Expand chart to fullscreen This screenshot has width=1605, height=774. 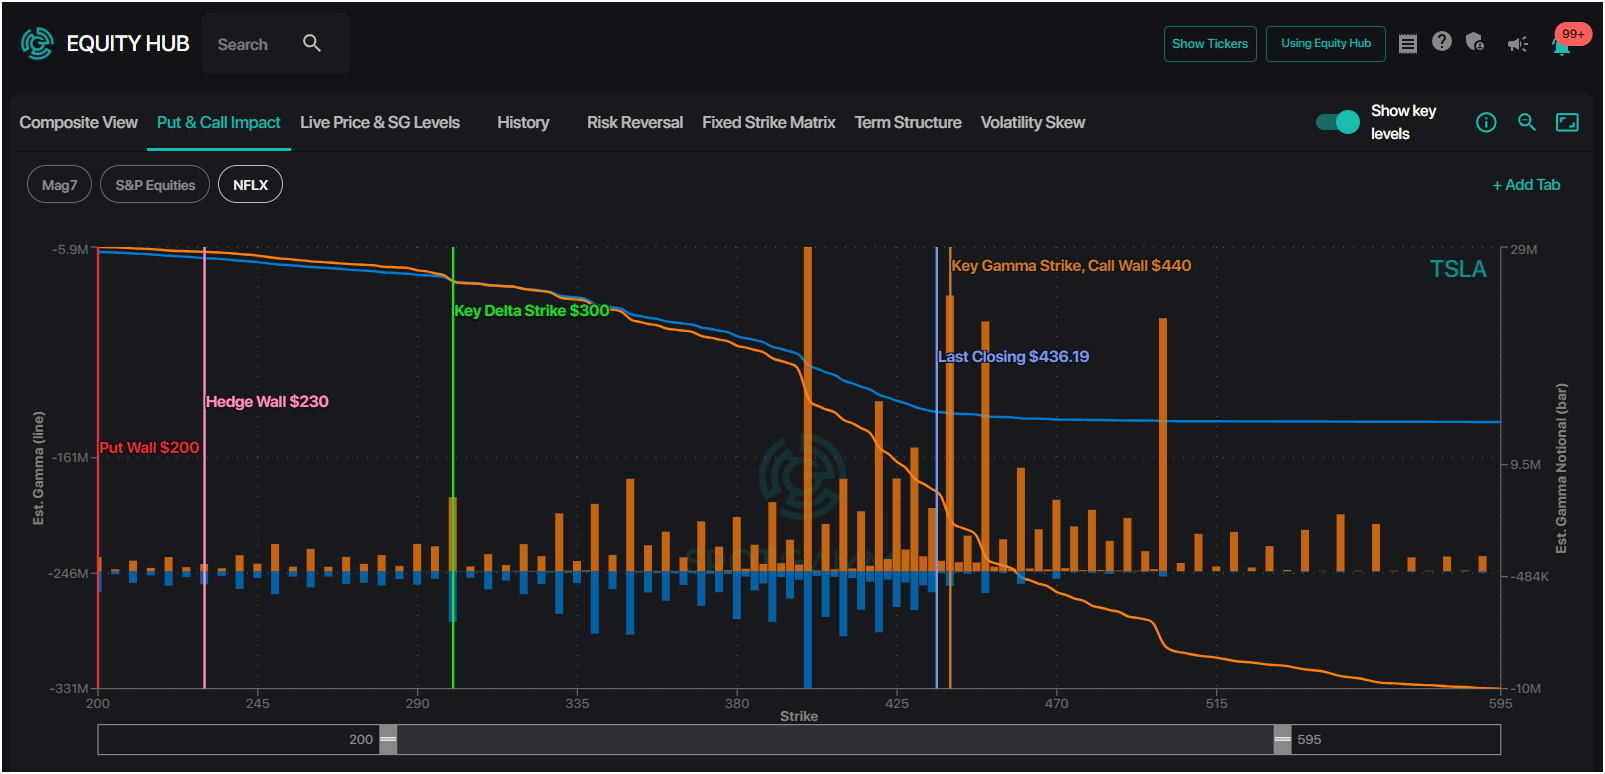[x=1567, y=122]
